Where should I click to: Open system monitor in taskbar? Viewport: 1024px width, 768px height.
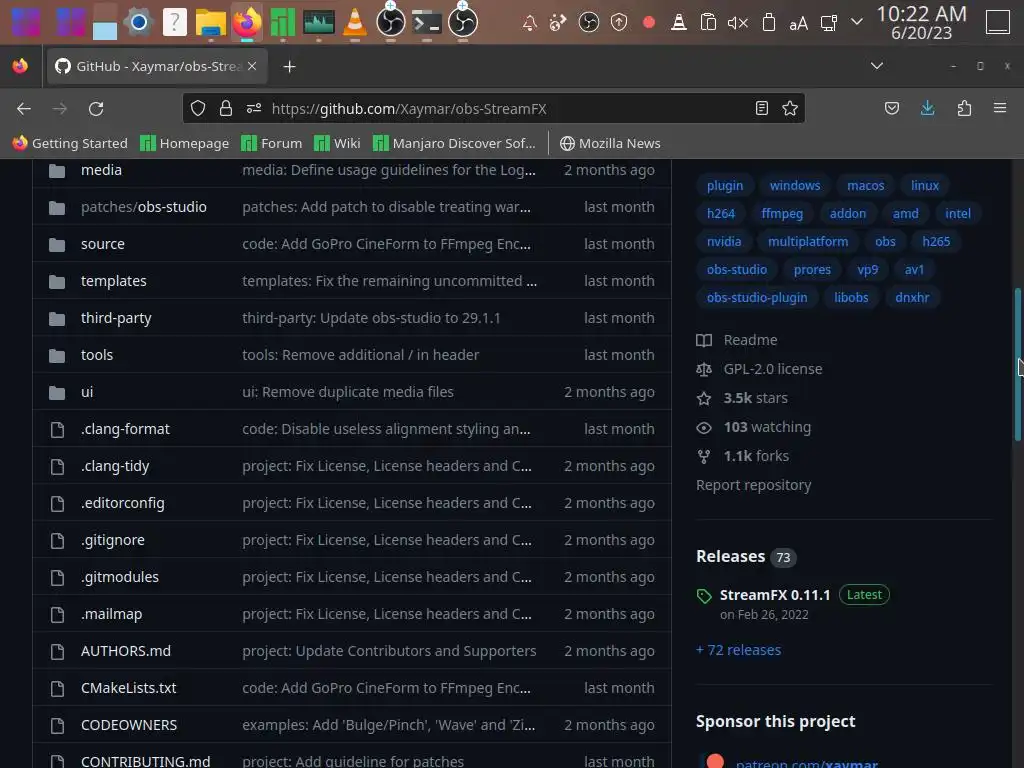(x=319, y=22)
